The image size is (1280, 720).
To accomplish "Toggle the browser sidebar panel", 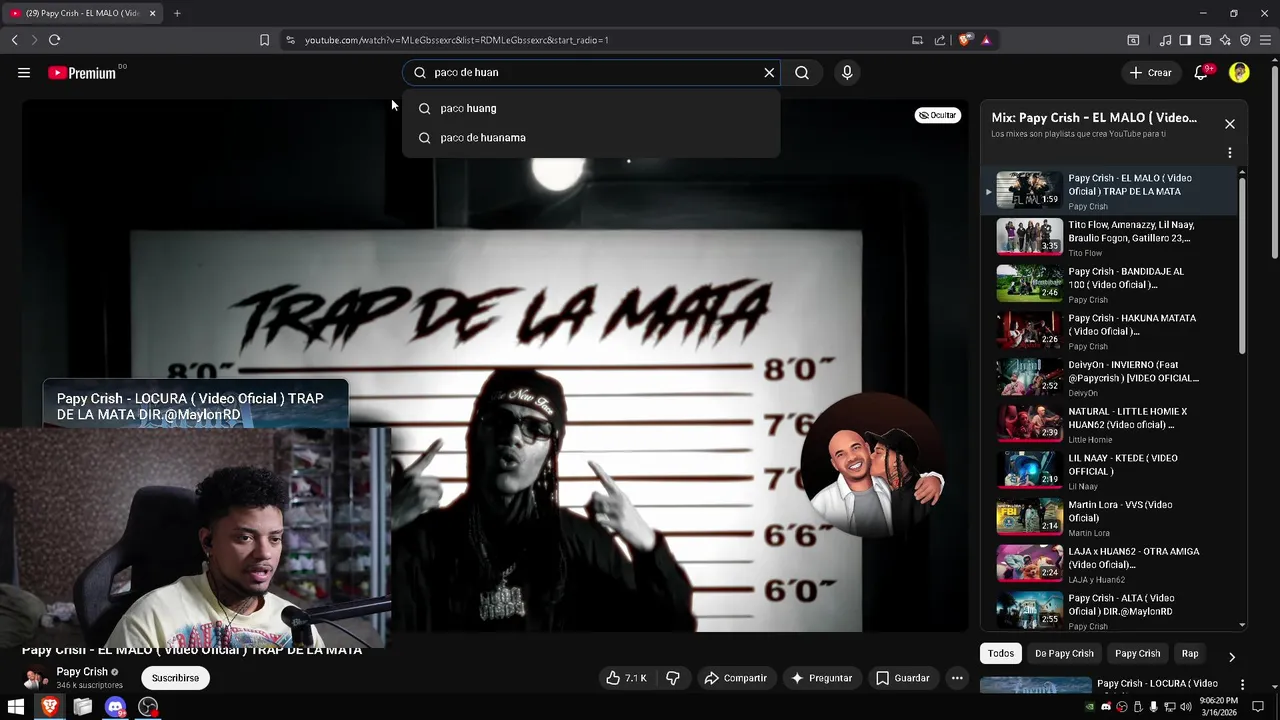I will 1185,40.
